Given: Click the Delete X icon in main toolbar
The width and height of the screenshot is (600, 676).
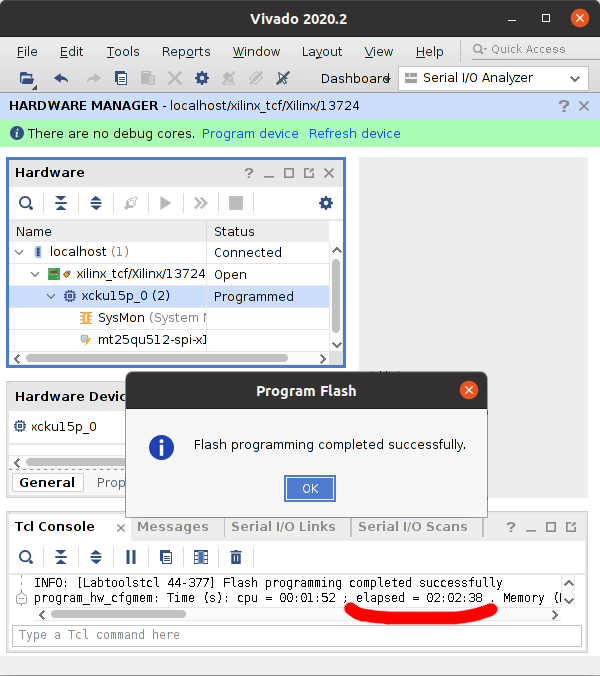Looking at the screenshot, I should (x=175, y=78).
